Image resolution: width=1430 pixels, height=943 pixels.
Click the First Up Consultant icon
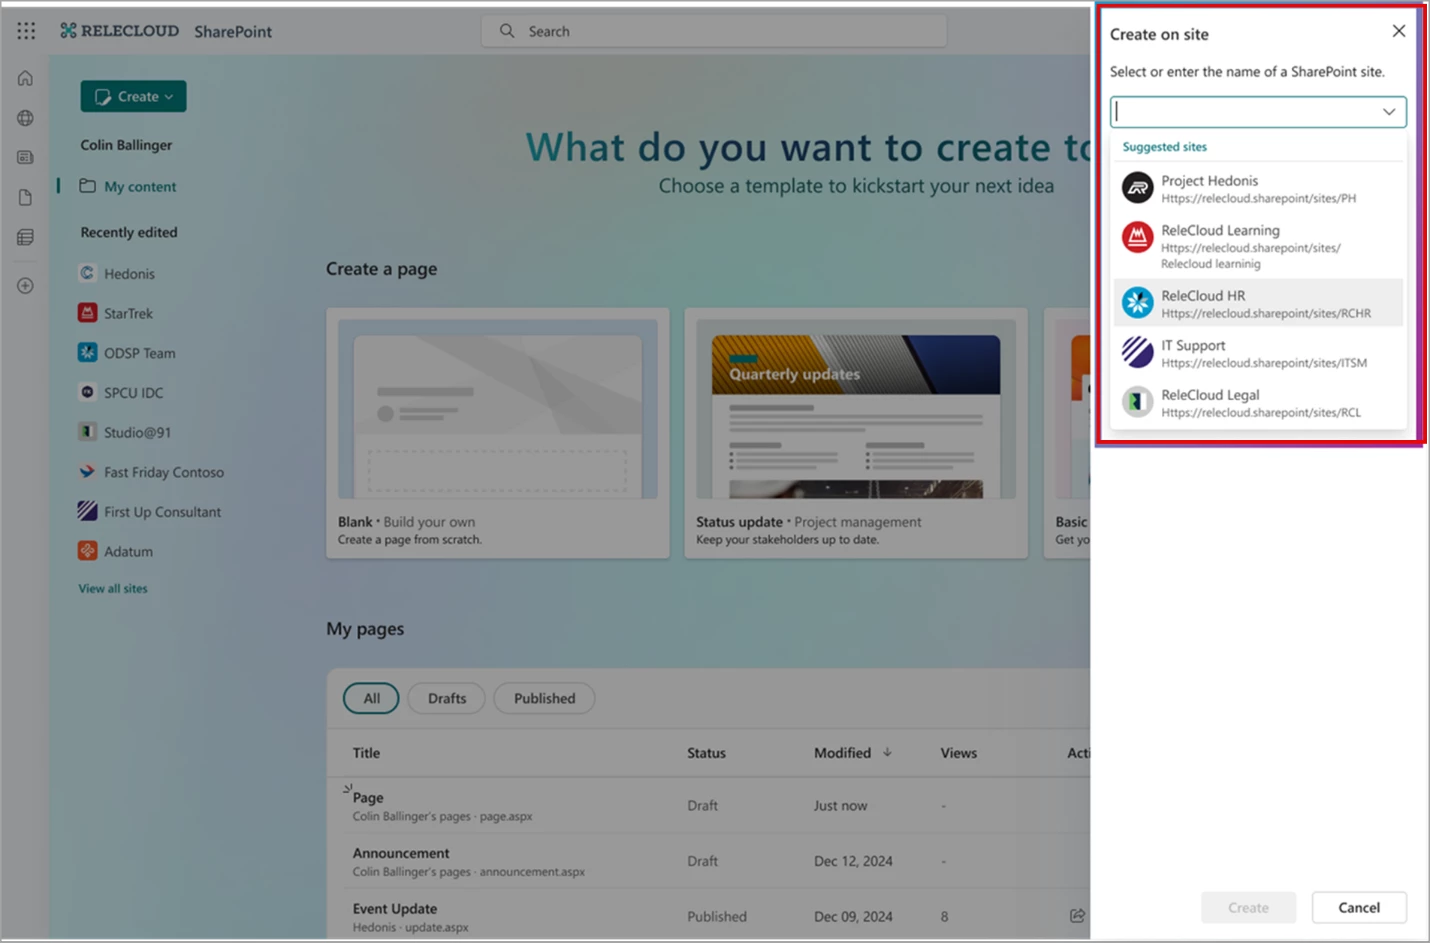(87, 511)
